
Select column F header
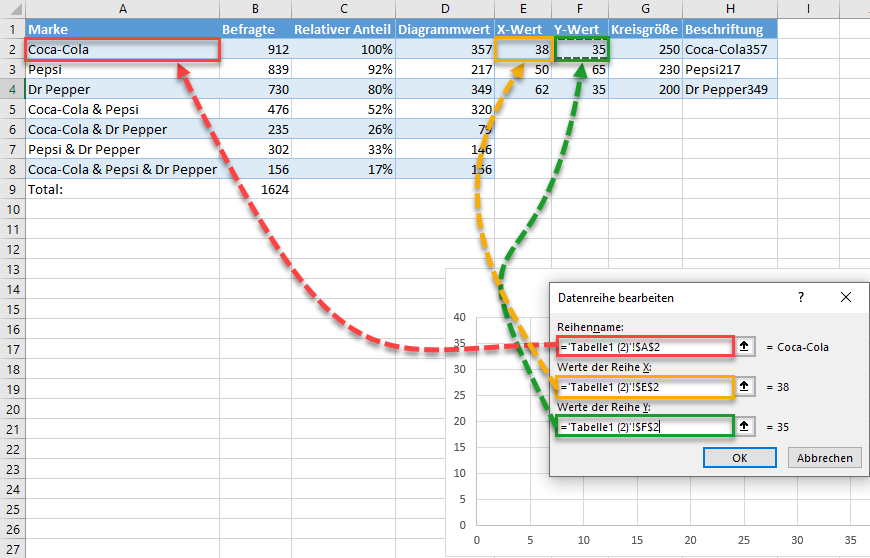pyautogui.click(x=580, y=8)
